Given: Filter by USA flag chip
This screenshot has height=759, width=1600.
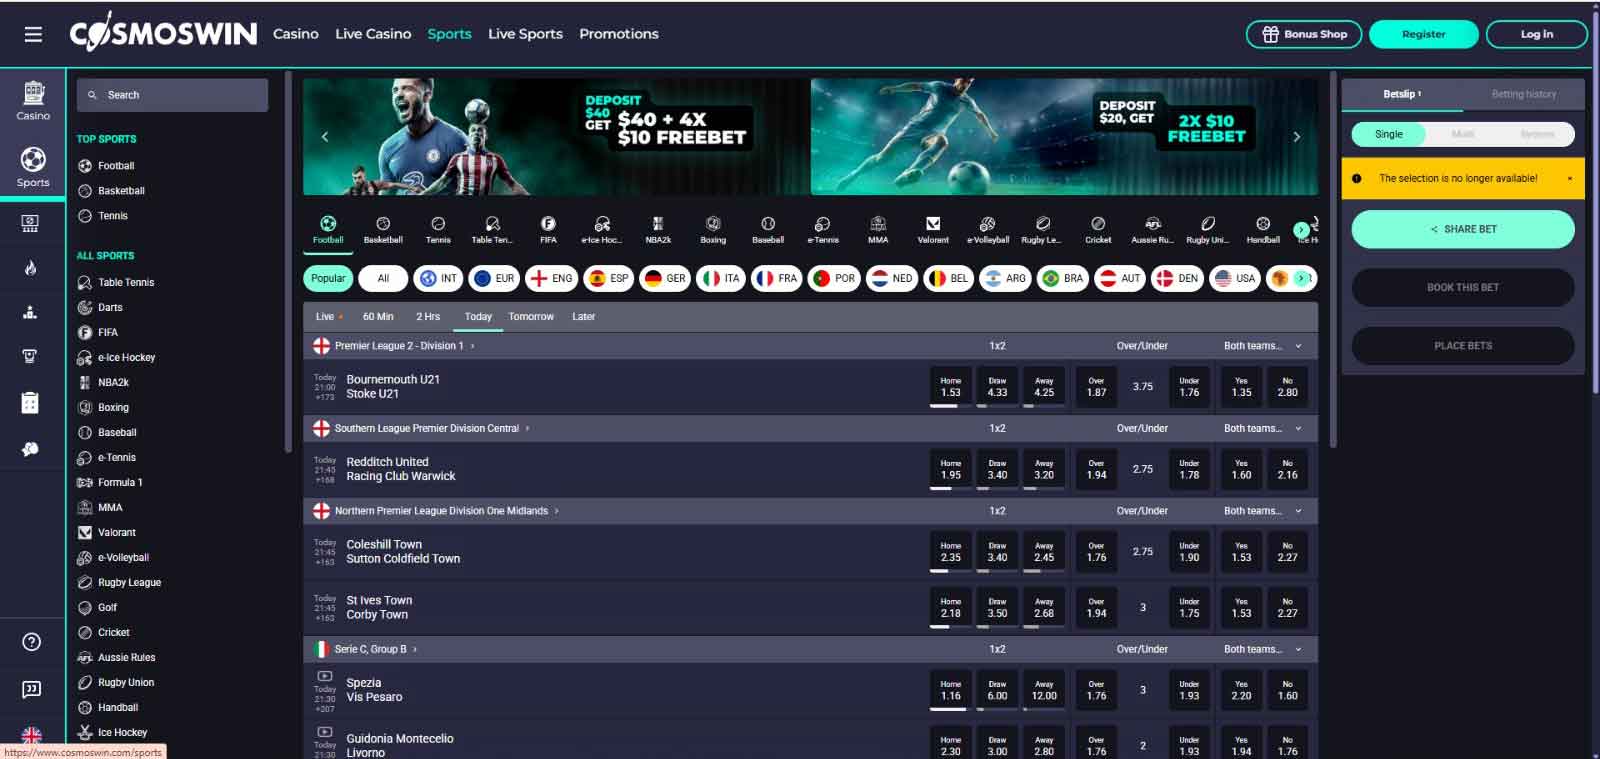Looking at the screenshot, I should pyautogui.click(x=1234, y=278).
